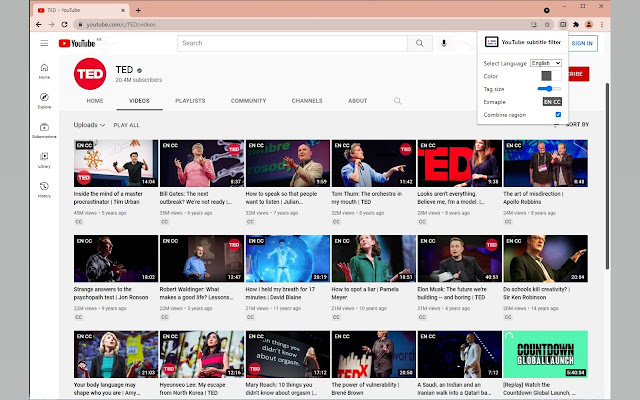Open Bill Gates: The next outbreak title link

[196, 198]
